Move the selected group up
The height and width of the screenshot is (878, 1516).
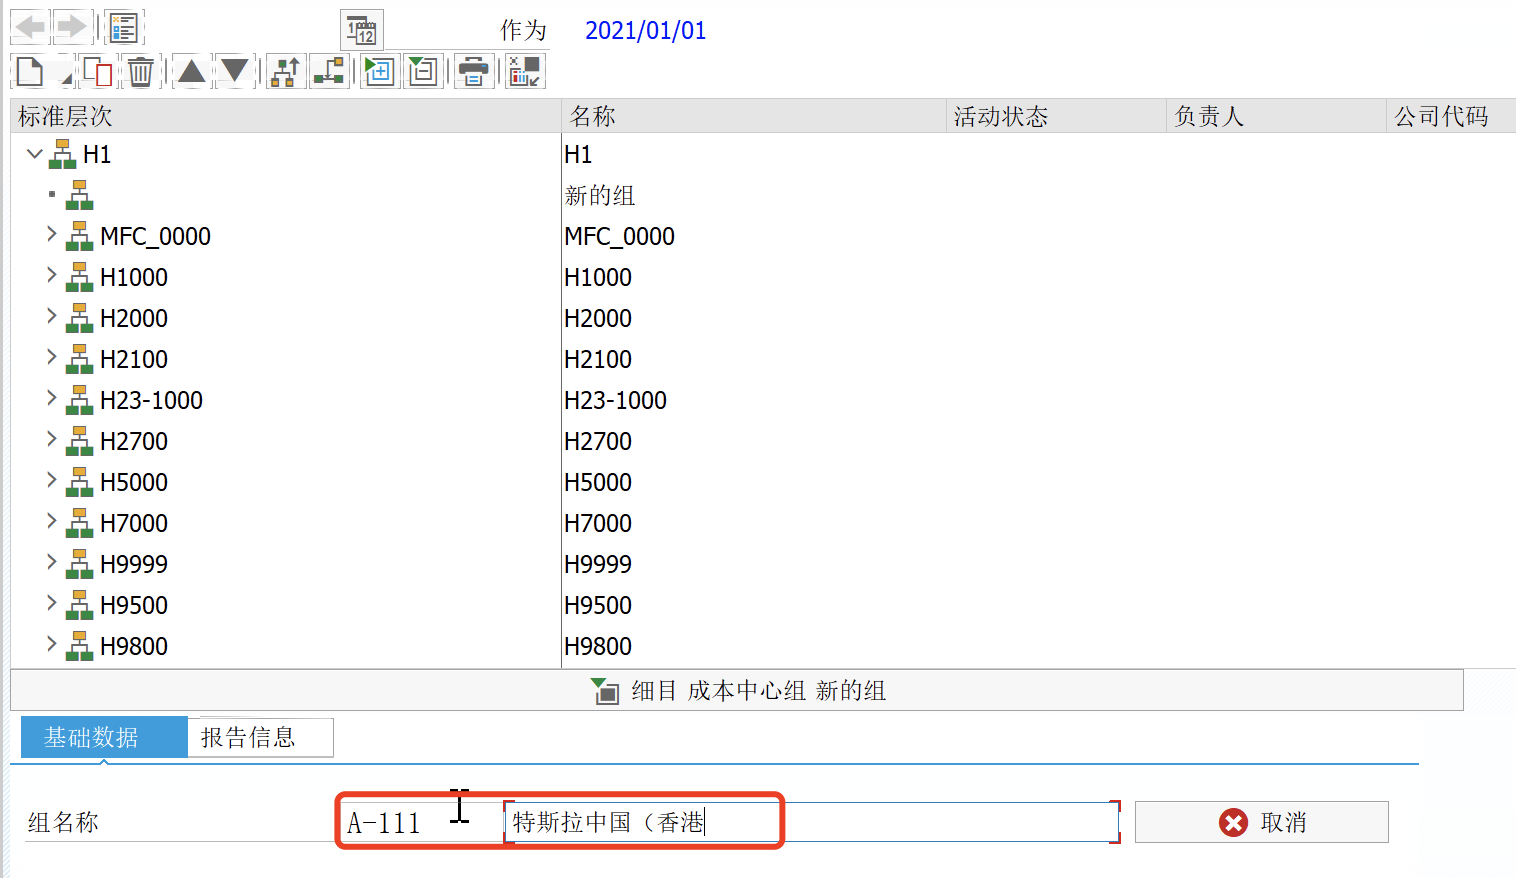click(191, 71)
